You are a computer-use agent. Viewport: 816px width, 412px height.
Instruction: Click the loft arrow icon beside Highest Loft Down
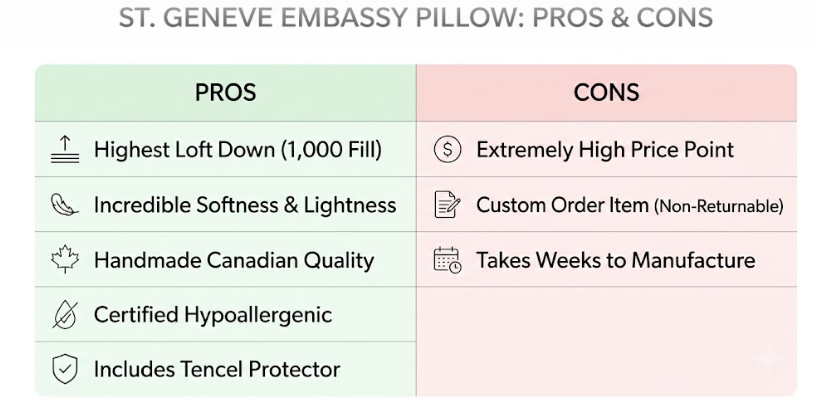point(65,149)
